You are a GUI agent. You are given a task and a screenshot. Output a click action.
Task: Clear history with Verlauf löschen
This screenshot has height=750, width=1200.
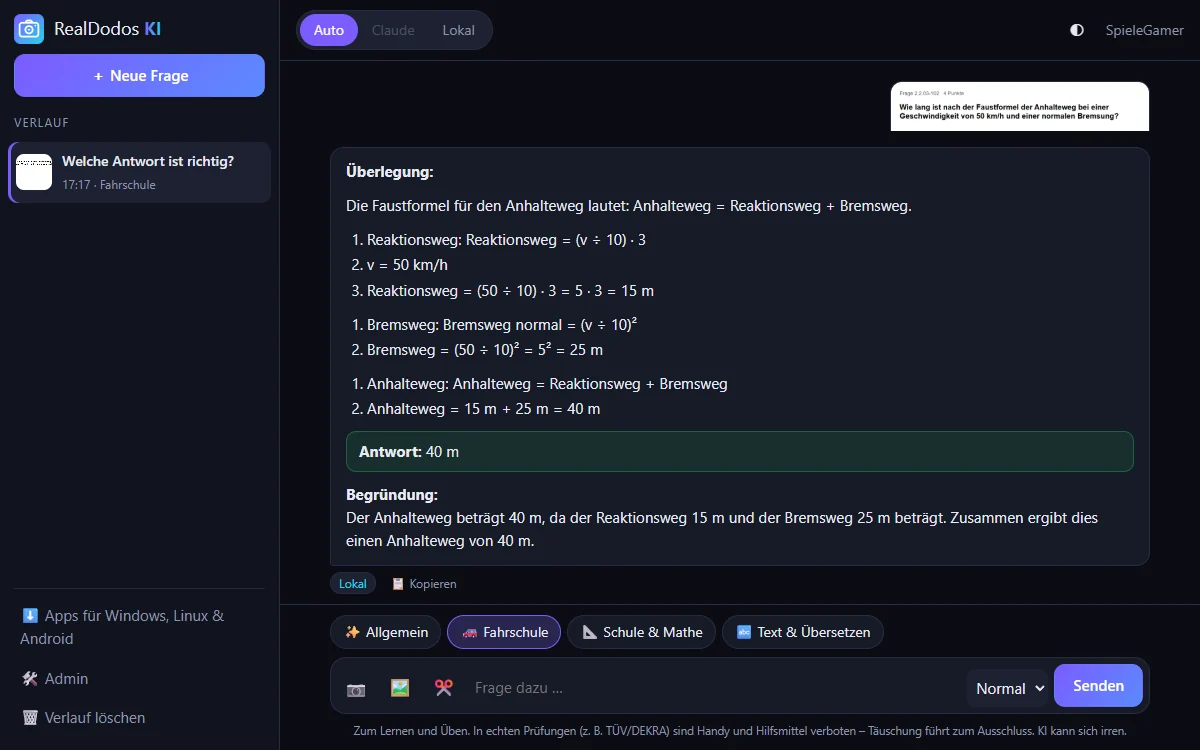point(83,717)
